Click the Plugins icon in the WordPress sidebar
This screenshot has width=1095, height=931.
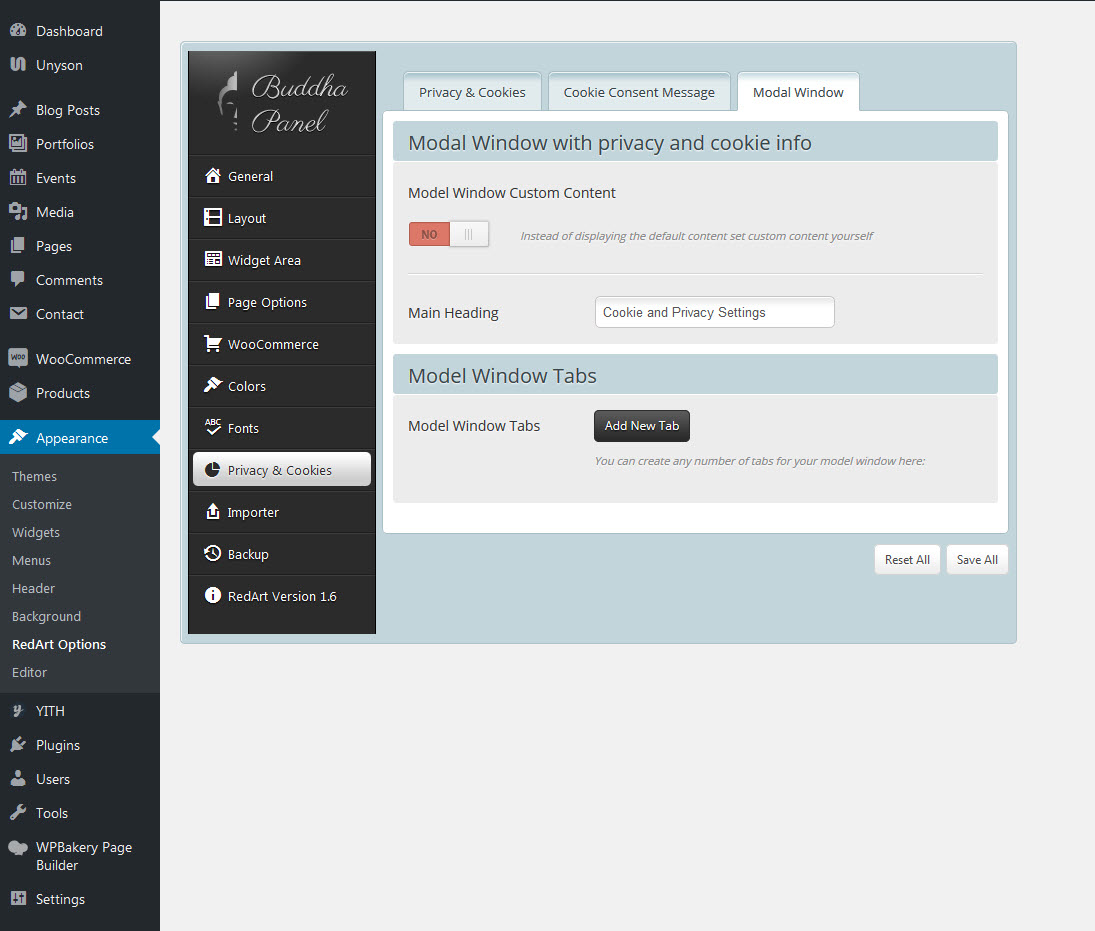(x=18, y=745)
